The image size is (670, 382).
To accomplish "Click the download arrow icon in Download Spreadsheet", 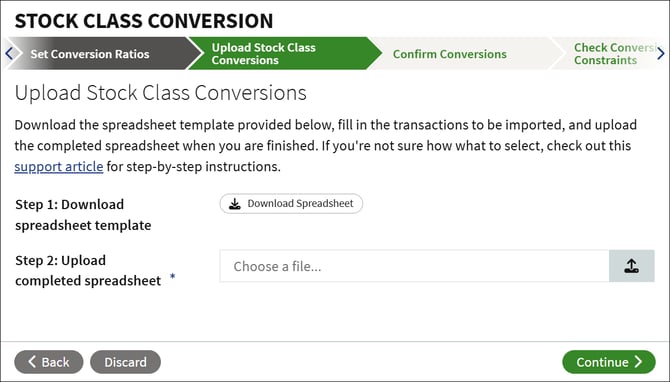I will pos(235,203).
